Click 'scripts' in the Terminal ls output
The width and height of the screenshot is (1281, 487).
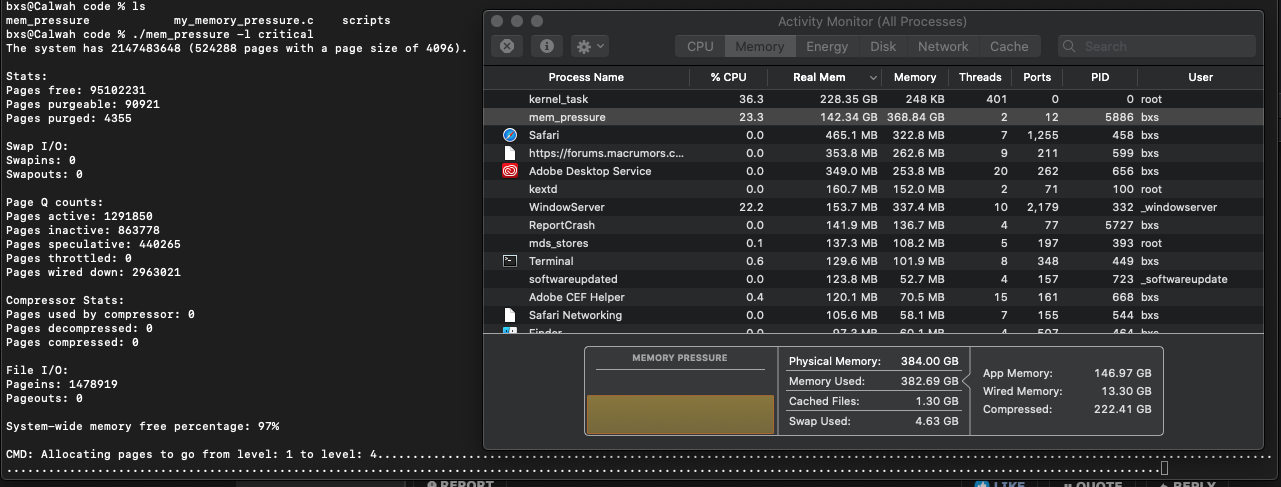click(366, 20)
